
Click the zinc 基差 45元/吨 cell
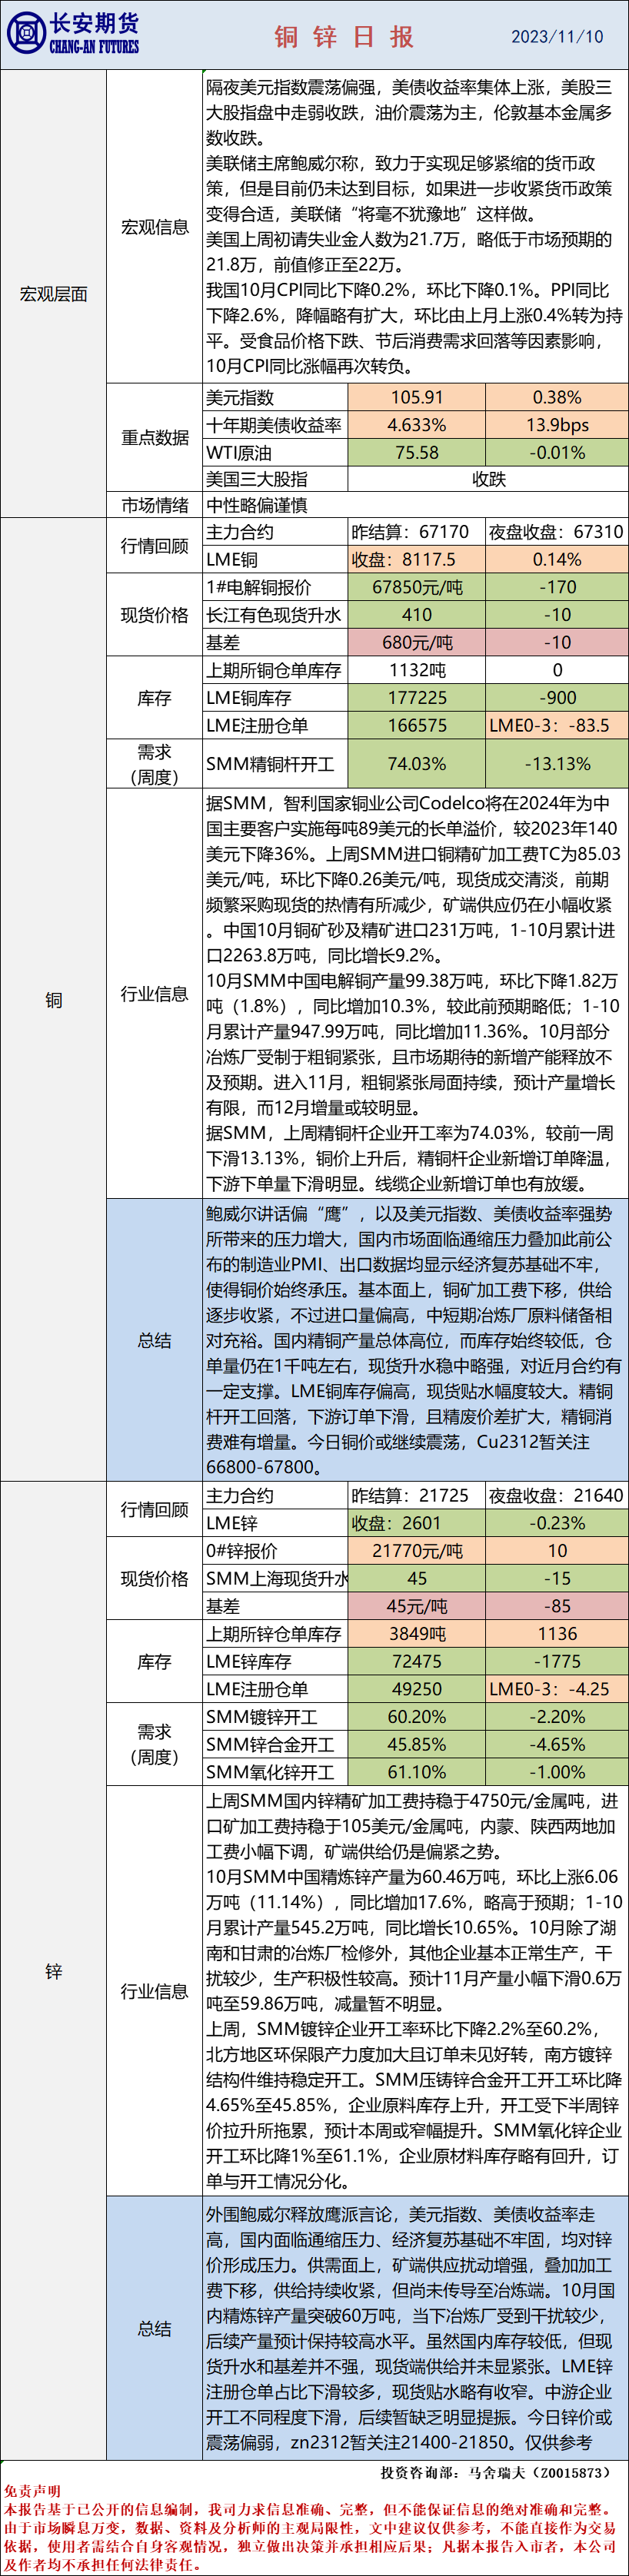tap(417, 1606)
